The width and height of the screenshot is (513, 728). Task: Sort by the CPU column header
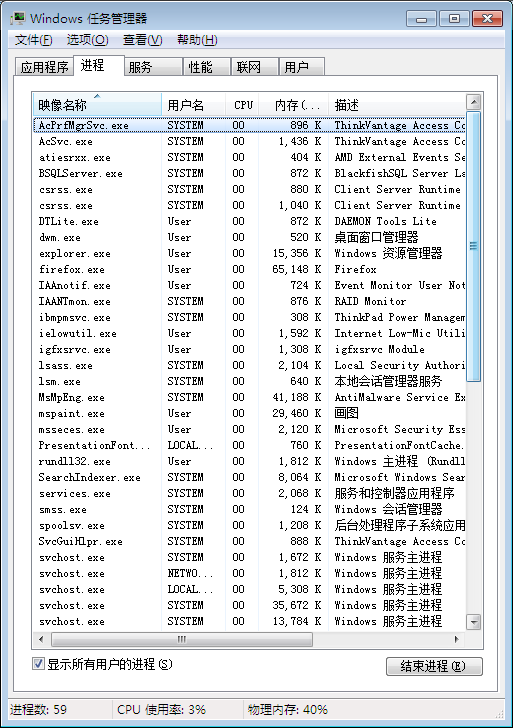click(242, 105)
